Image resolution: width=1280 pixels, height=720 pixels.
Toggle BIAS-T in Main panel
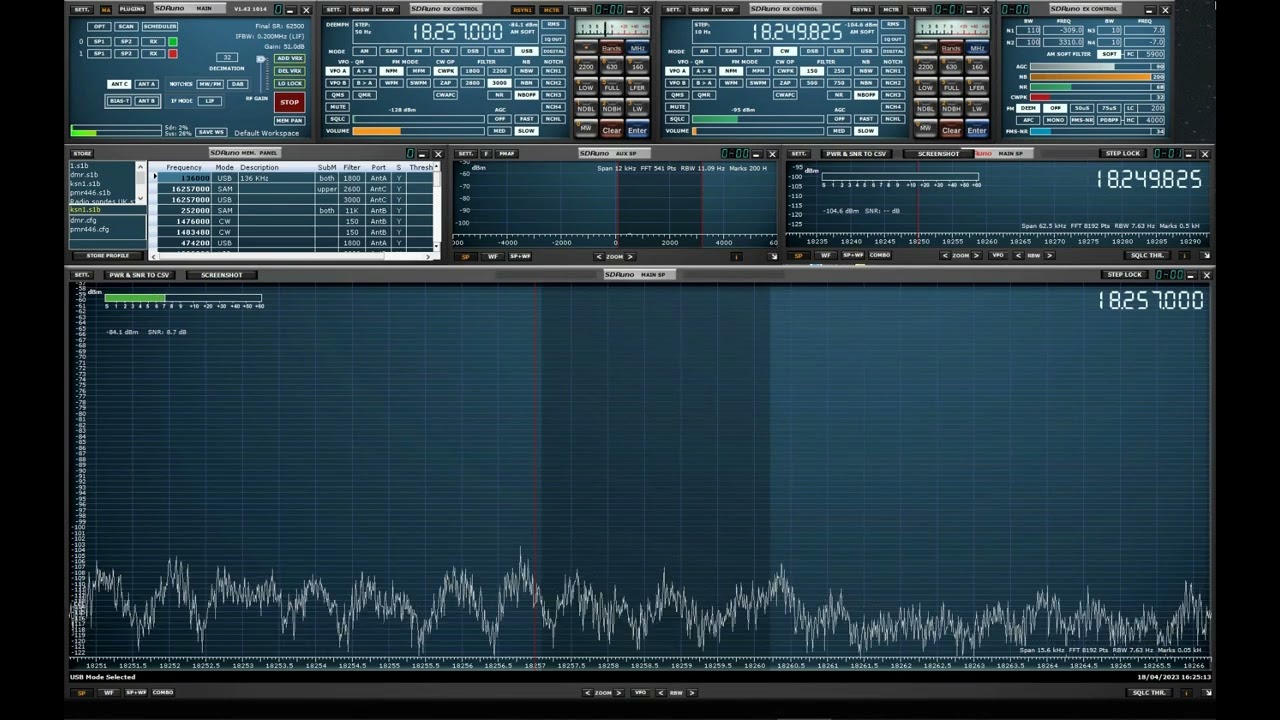120,101
